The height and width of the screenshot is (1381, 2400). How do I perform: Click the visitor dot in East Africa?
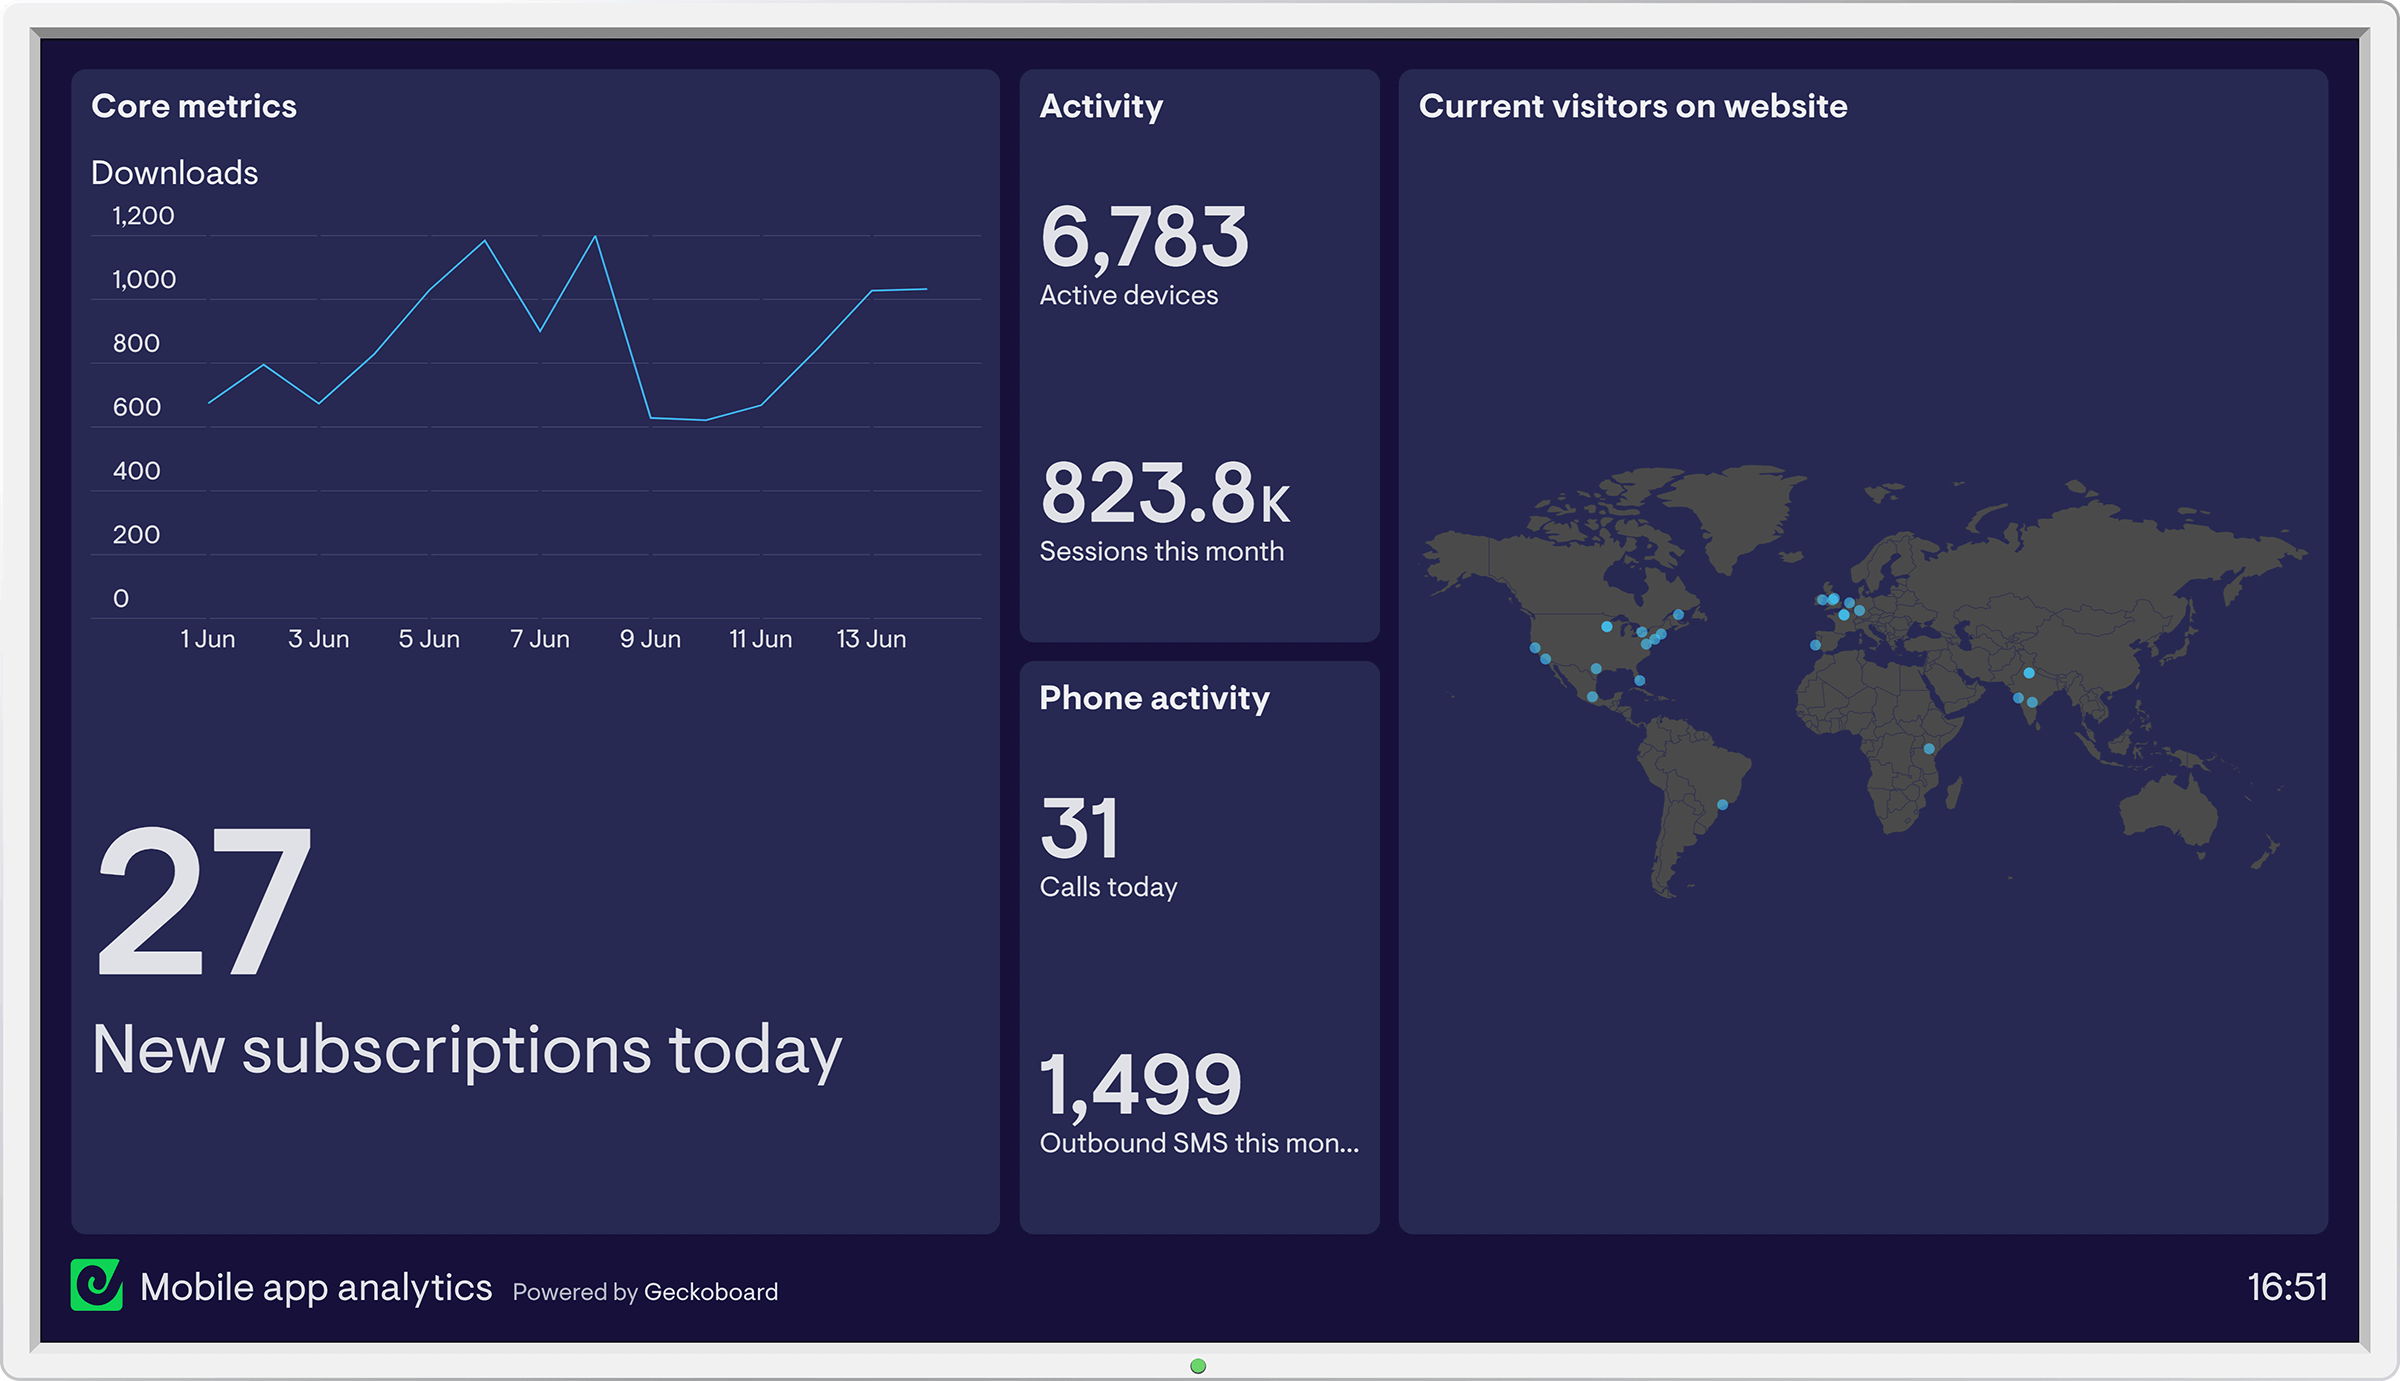coord(1929,749)
